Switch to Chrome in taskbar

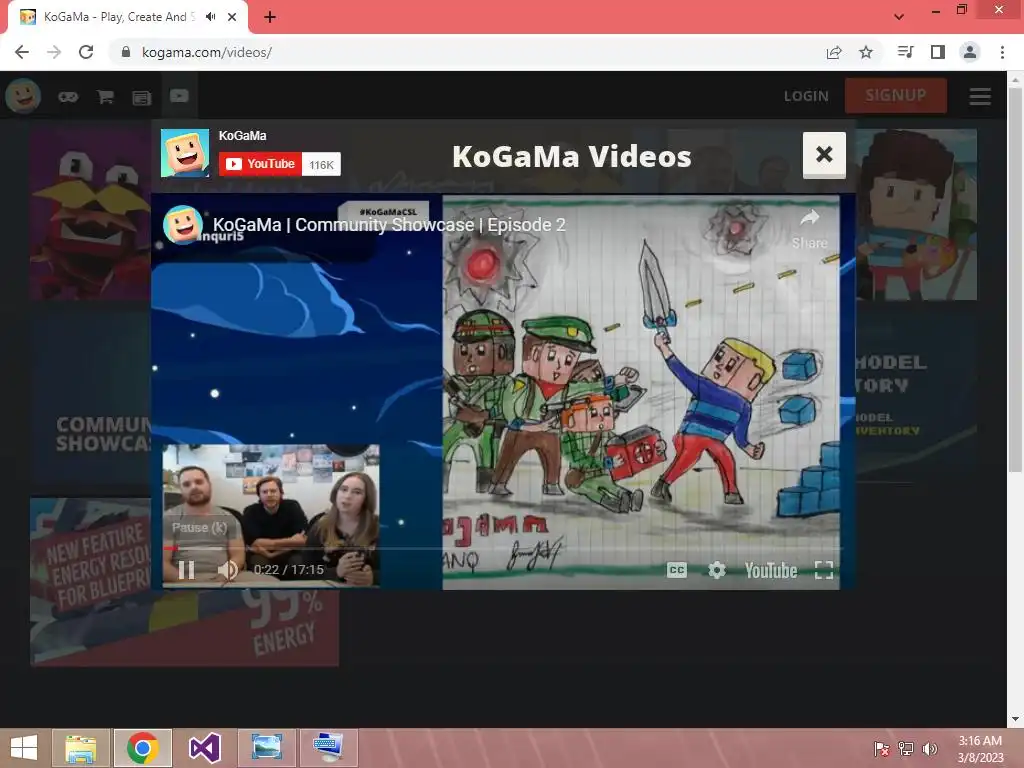coord(142,748)
